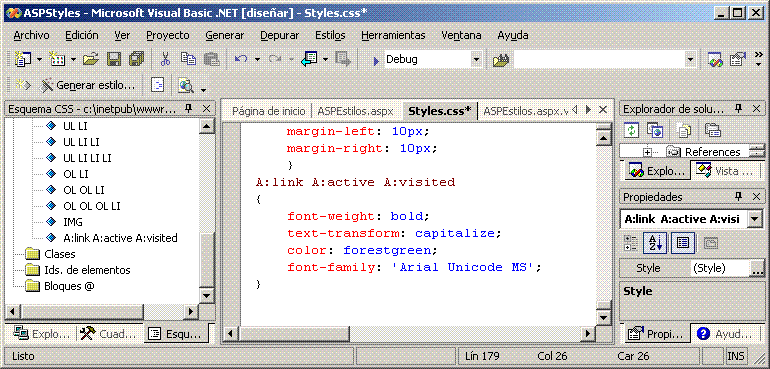Open the Depurar menu

tap(279, 35)
